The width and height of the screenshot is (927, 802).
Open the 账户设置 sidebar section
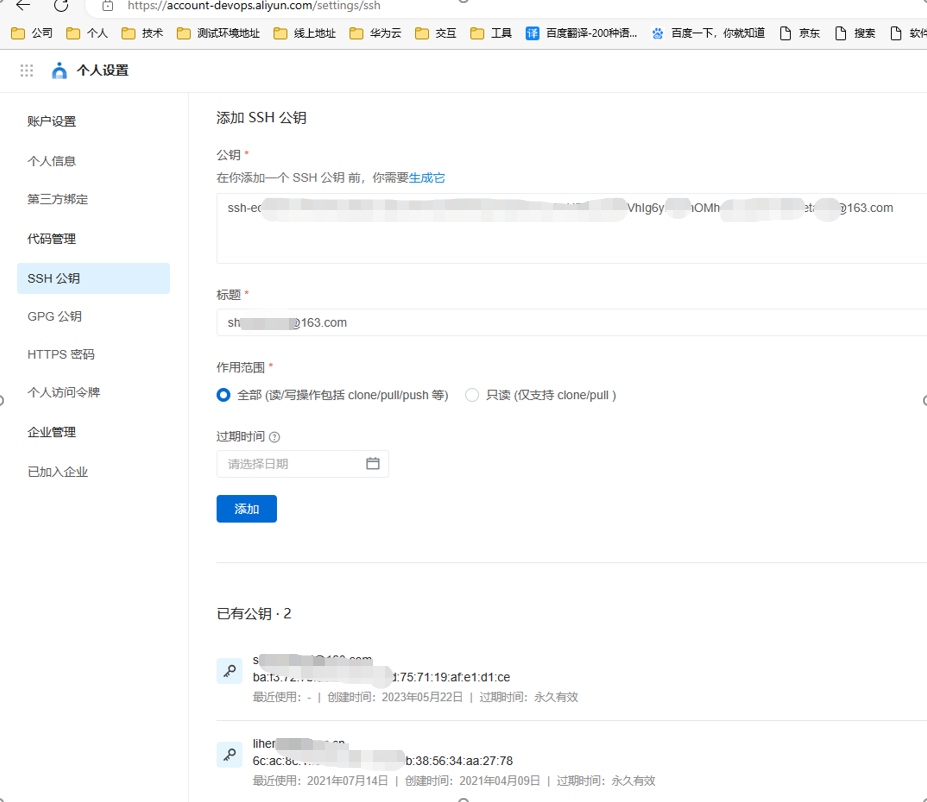point(53,121)
